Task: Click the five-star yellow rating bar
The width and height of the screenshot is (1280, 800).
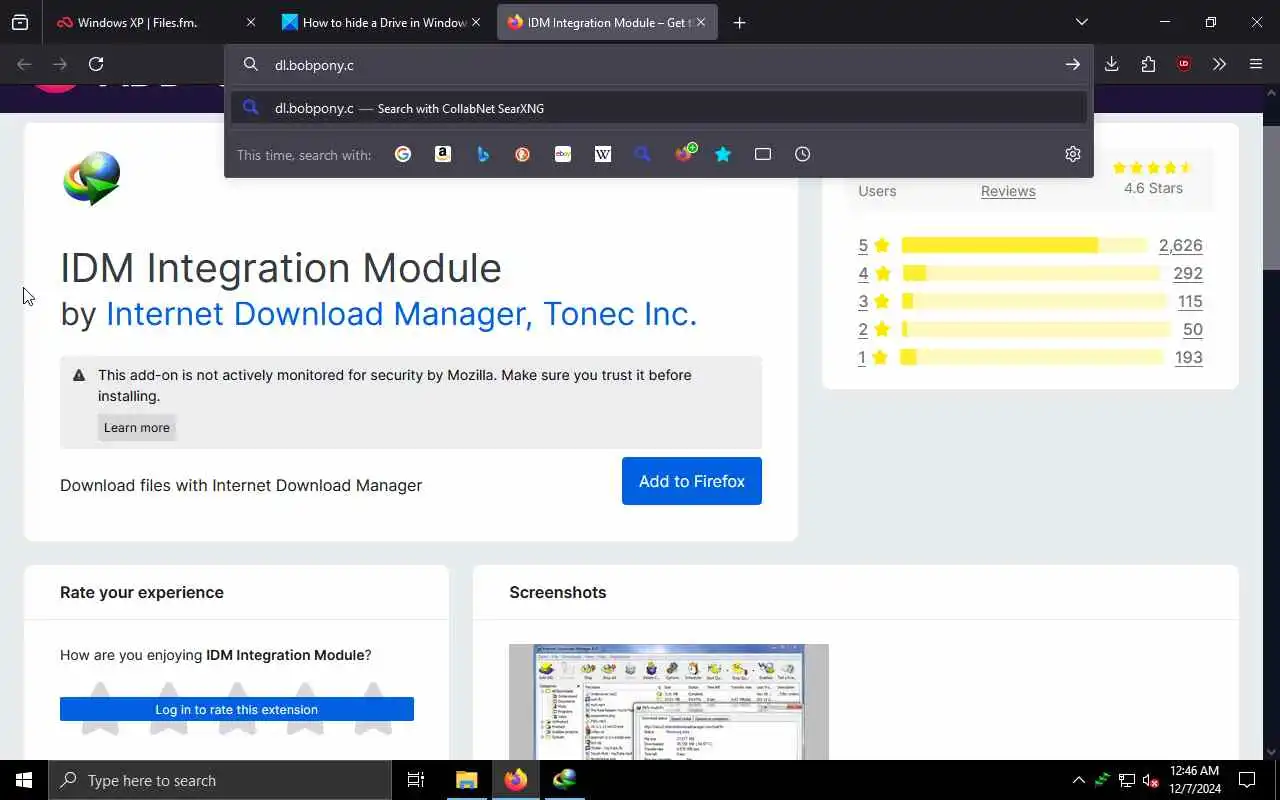Action: [1024, 245]
